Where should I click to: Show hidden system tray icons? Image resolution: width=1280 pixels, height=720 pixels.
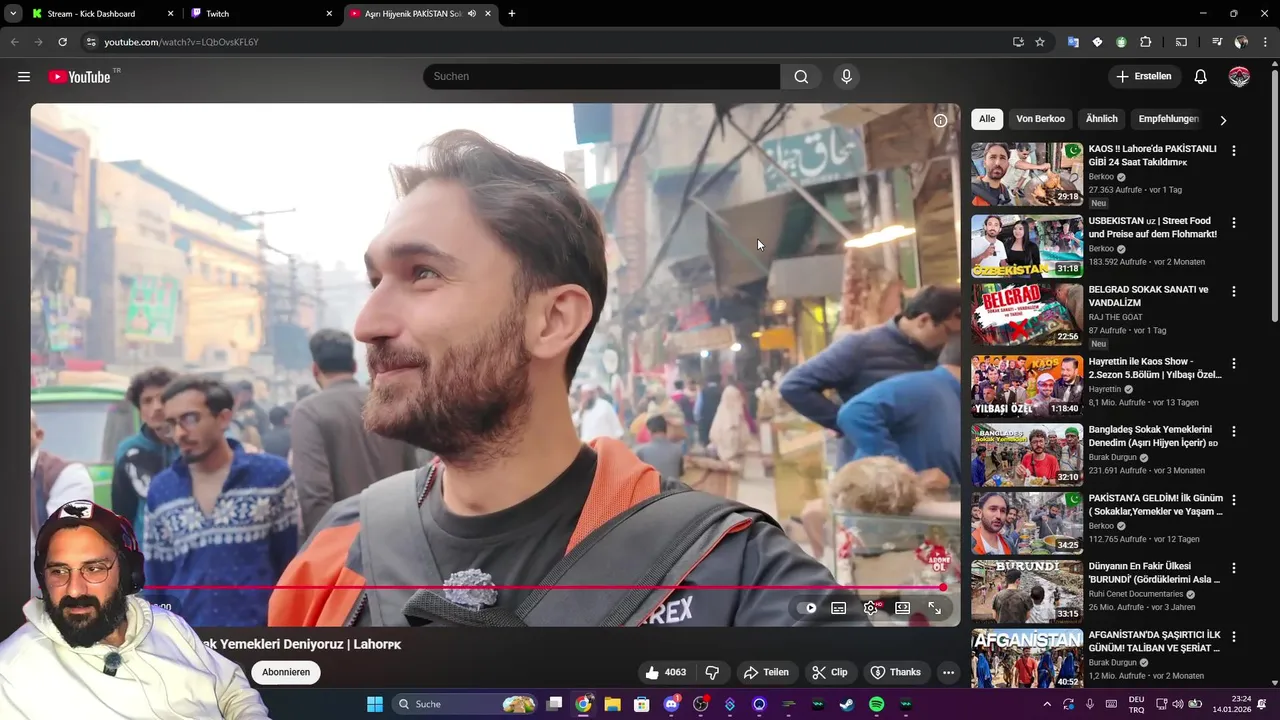(1047, 704)
